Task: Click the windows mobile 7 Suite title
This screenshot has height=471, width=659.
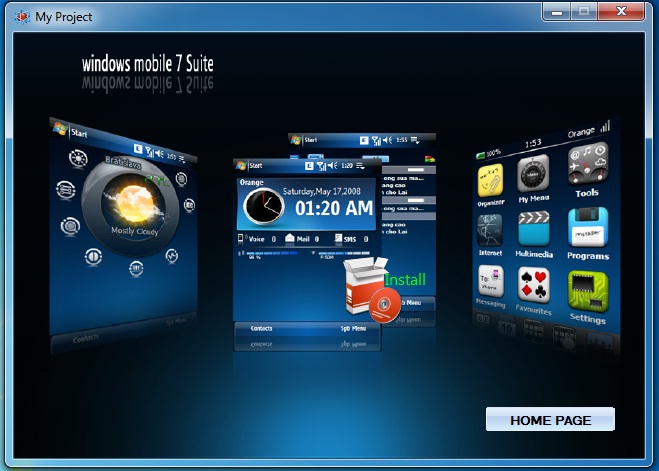Action: (148, 63)
